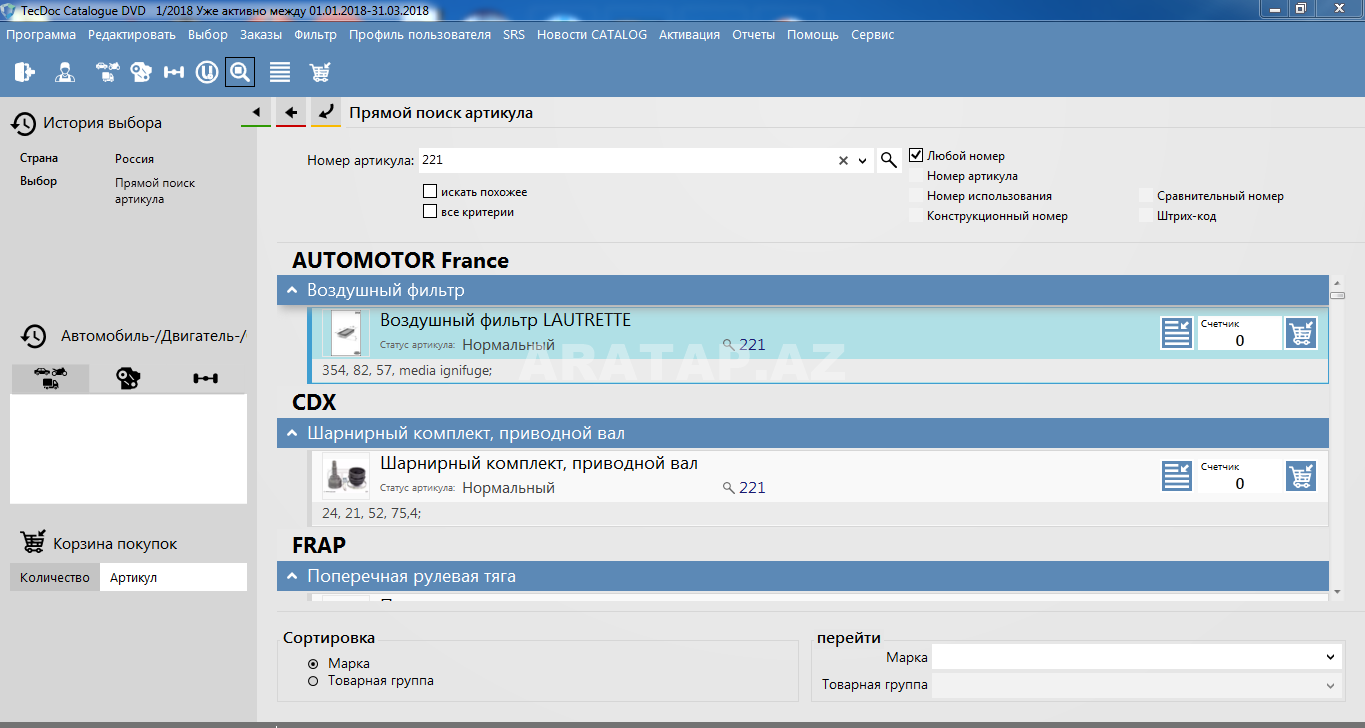The height and width of the screenshot is (728, 1365).
Task: Enable the Номер артикула checkbox
Action: pyautogui.click(x=916, y=176)
